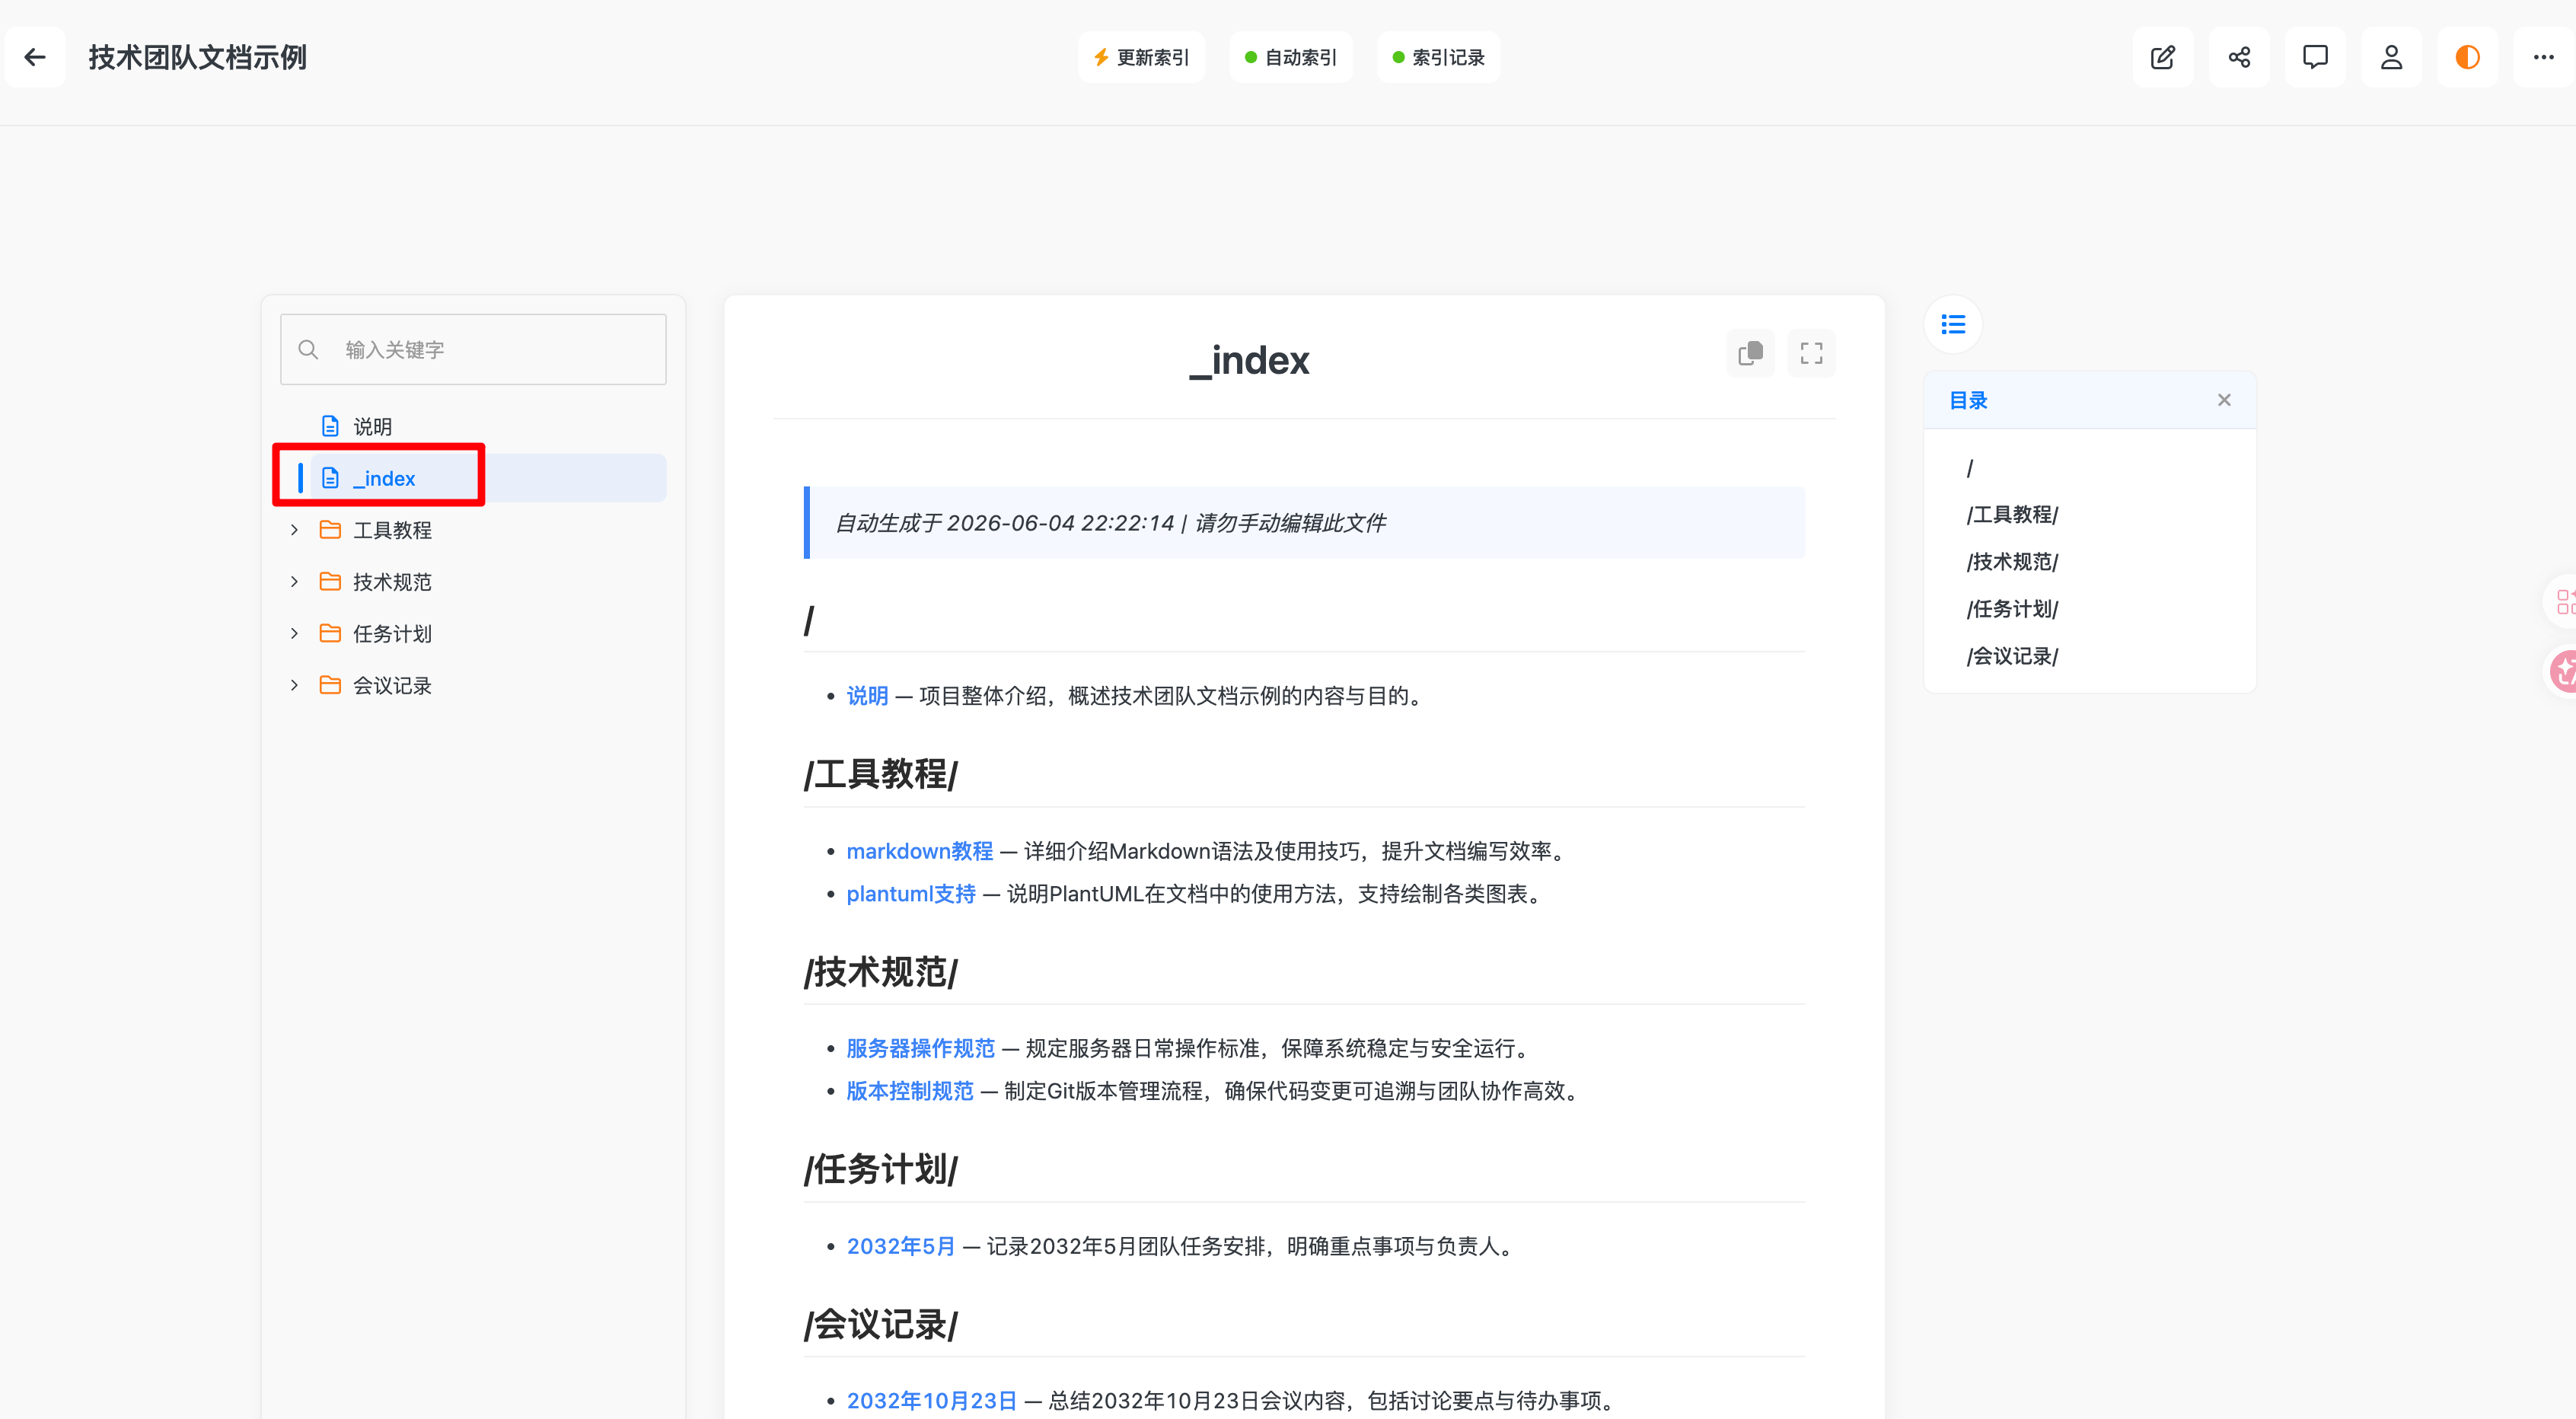Close the 目录 panel
The image size is (2576, 1419).
click(x=2224, y=400)
